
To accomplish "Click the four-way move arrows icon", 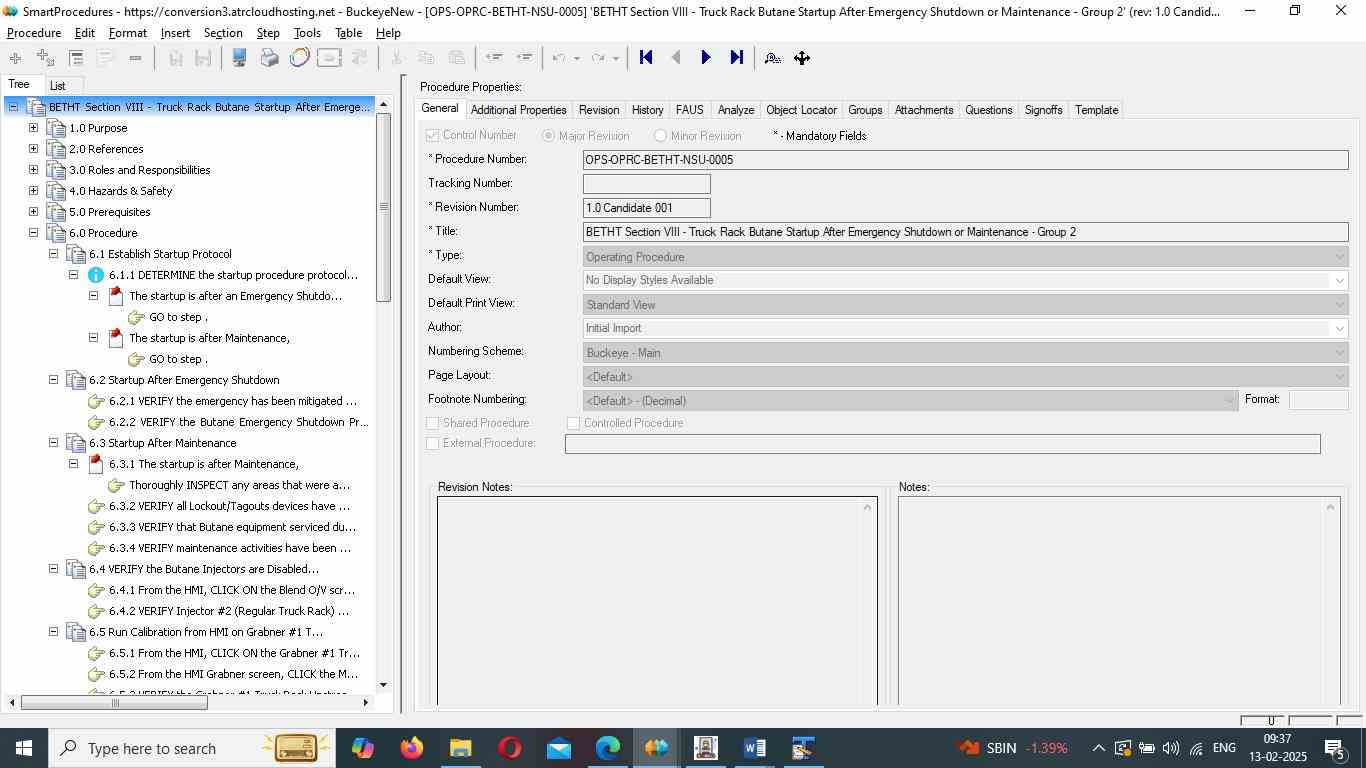I will [x=802, y=58].
